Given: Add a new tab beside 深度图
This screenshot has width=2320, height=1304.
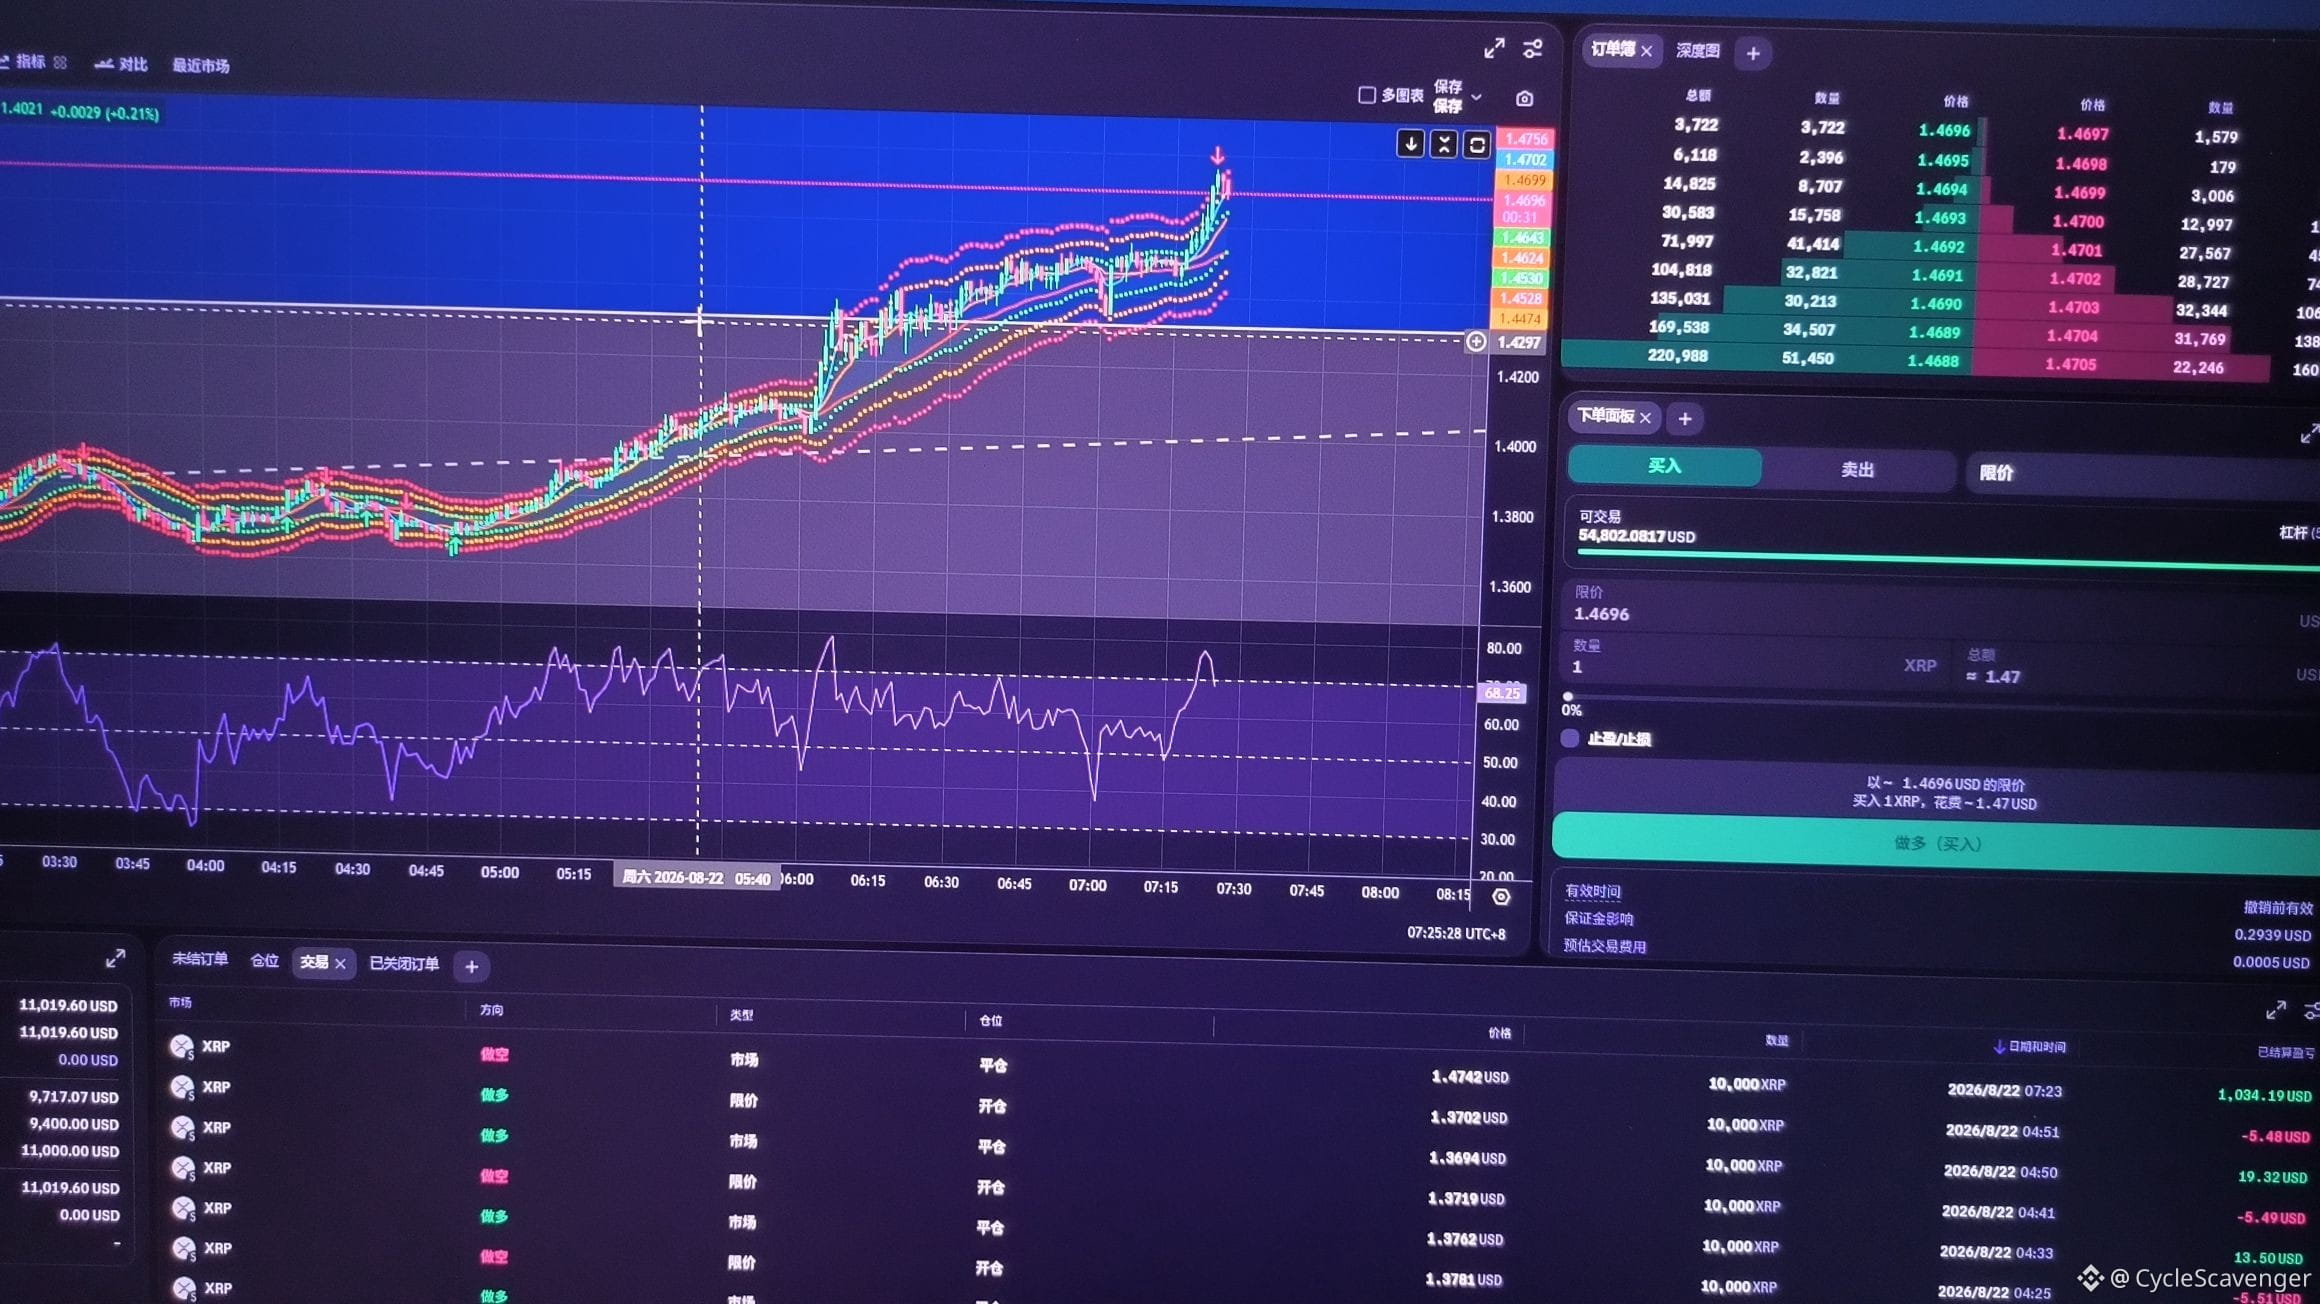Looking at the screenshot, I should [x=1753, y=53].
